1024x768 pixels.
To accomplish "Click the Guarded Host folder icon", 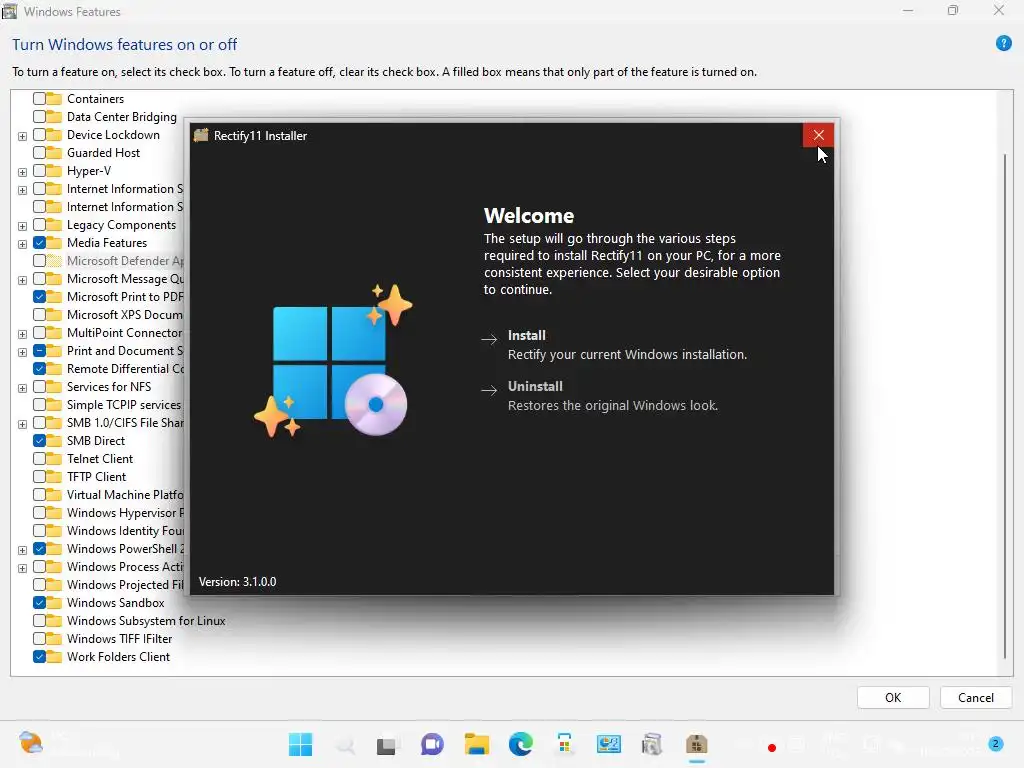I will tap(54, 153).
